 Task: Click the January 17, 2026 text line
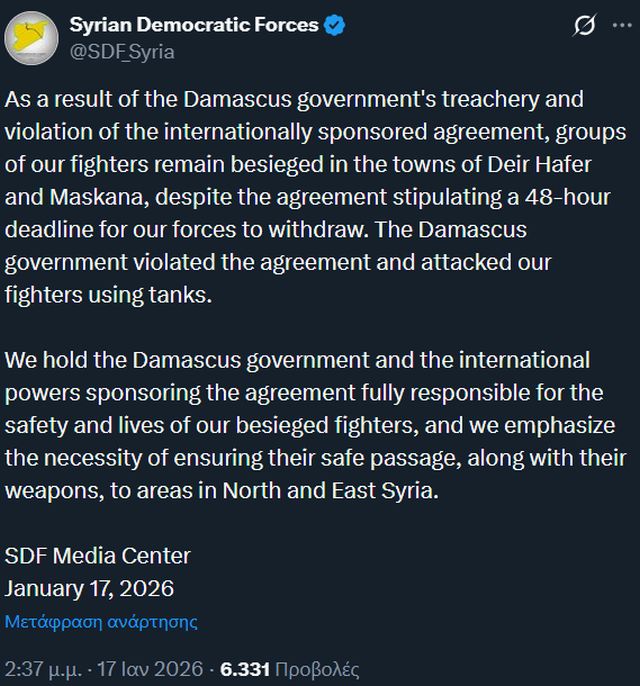90,588
